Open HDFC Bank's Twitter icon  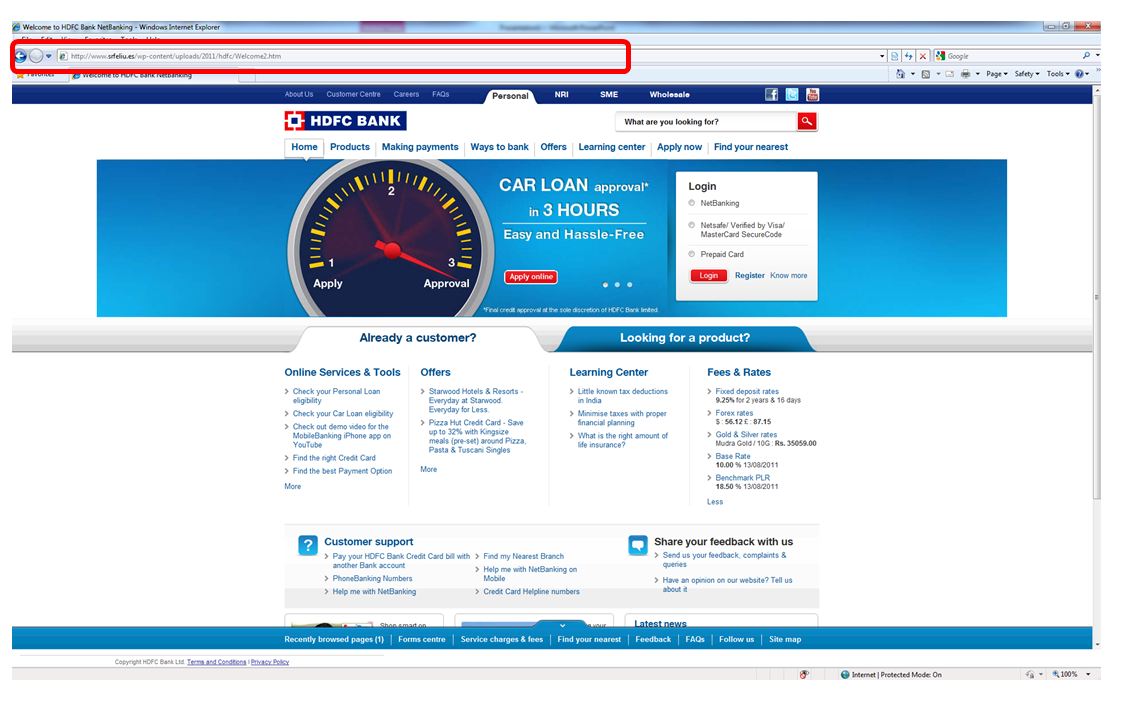point(792,95)
